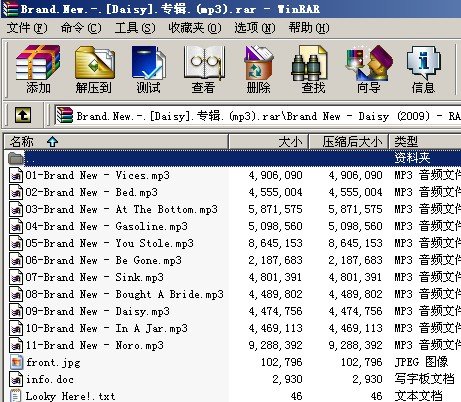Select file name '01-Brand New - Vices.mp3'
461x402 pixels.
[x=98, y=175]
